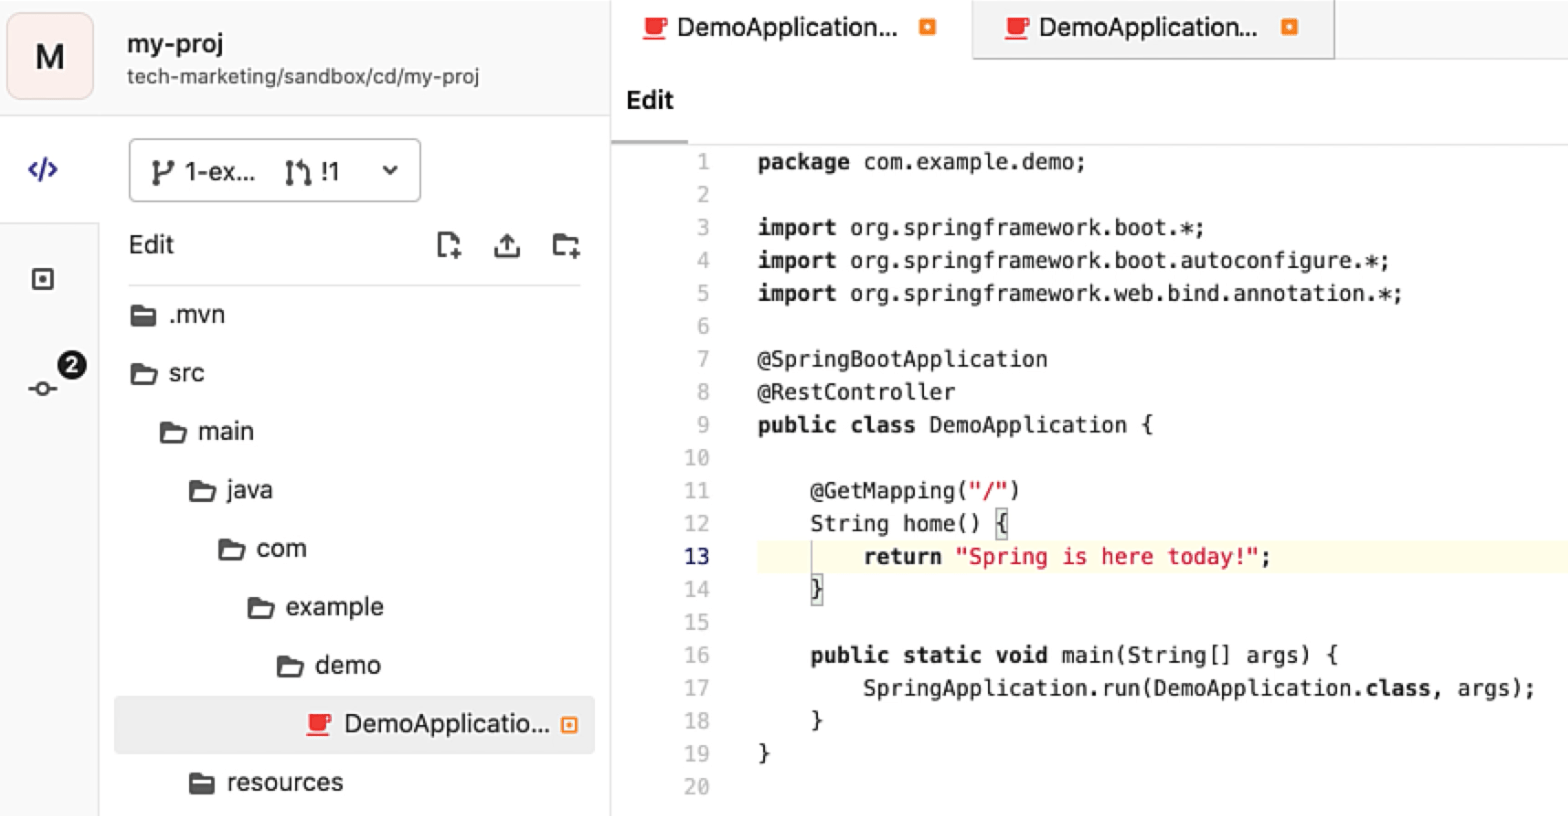Select the Edit tab above the editor
The height and width of the screenshot is (816, 1568).
pyautogui.click(x=650, y=101)
